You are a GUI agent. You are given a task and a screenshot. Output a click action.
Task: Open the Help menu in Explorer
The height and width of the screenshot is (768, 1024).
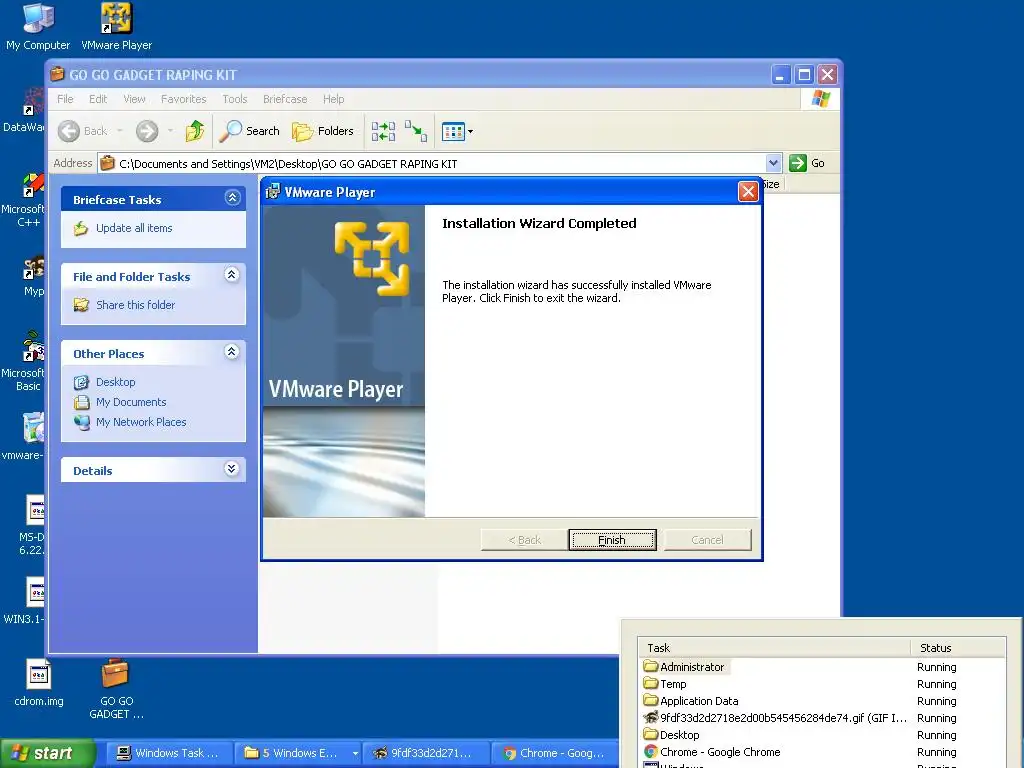(x=333, y=99)
